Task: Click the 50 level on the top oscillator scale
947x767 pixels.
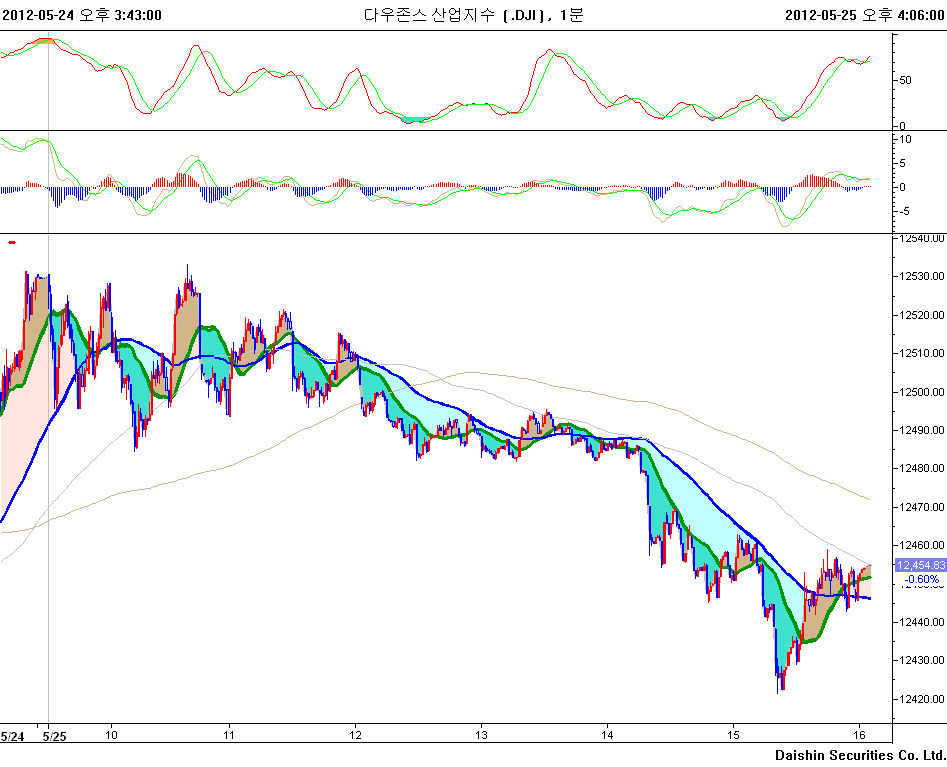Action: pos(905,81)
